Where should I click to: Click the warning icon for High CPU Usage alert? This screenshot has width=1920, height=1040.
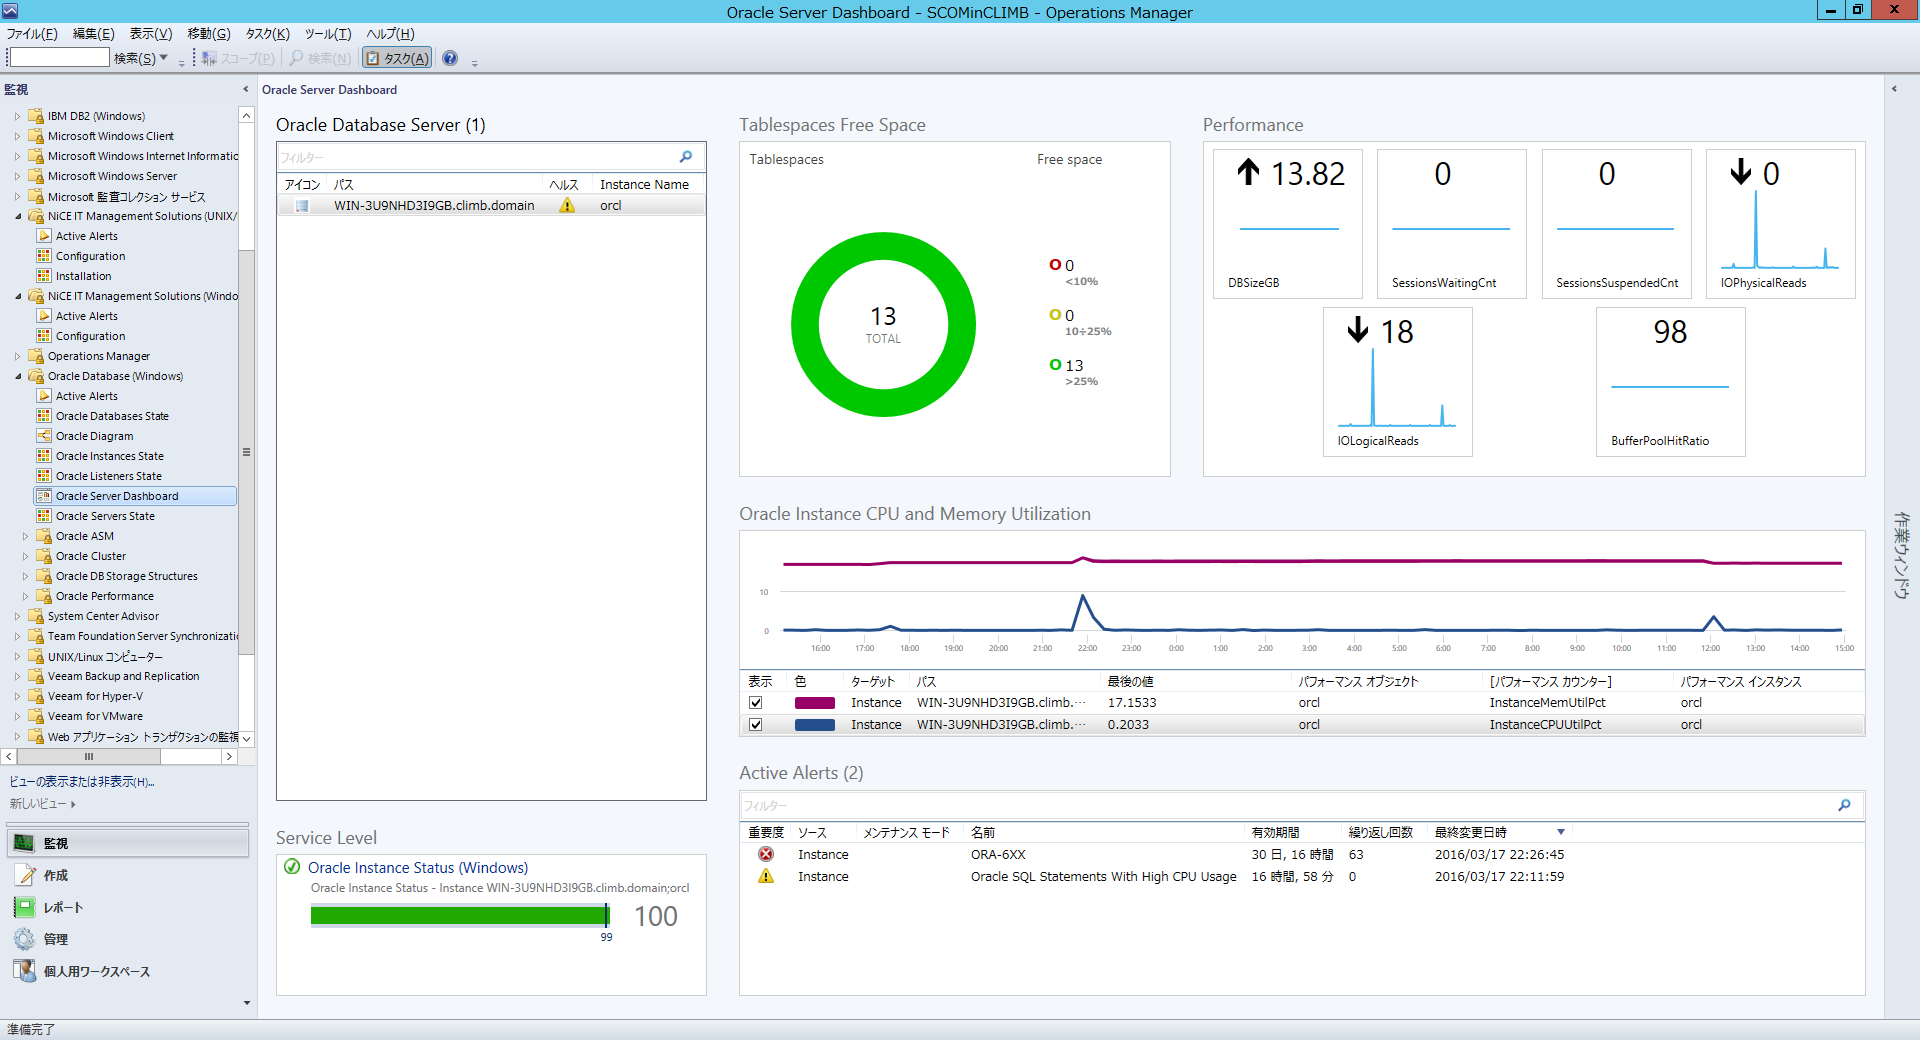pyautogui.click(x=766, y=876)
